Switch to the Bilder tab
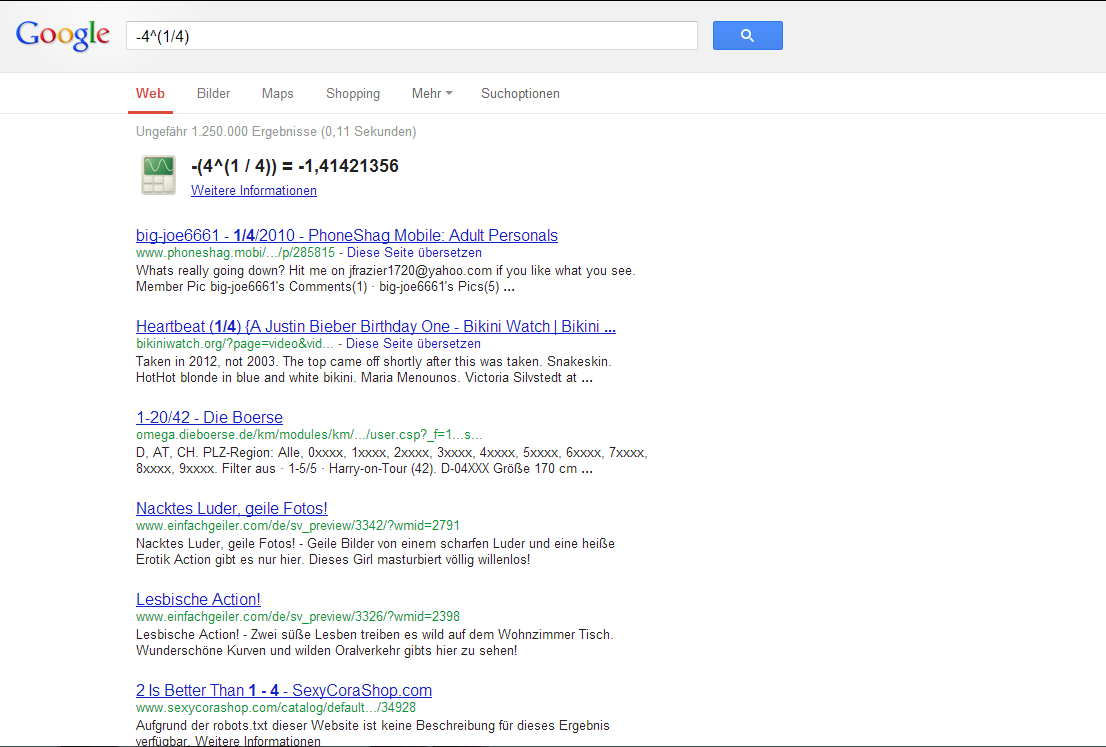This screenshot has height=747, width=1106. pos(214,94)
